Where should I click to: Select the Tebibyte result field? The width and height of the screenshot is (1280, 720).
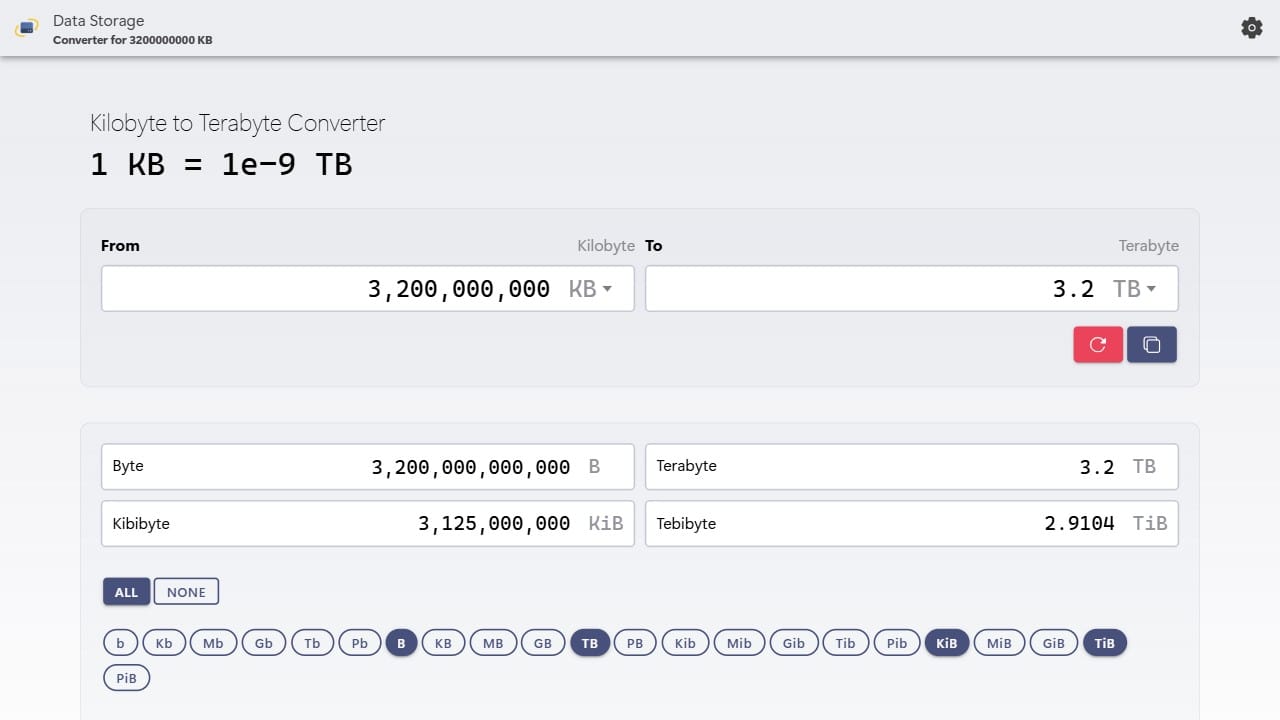(911, 523)
